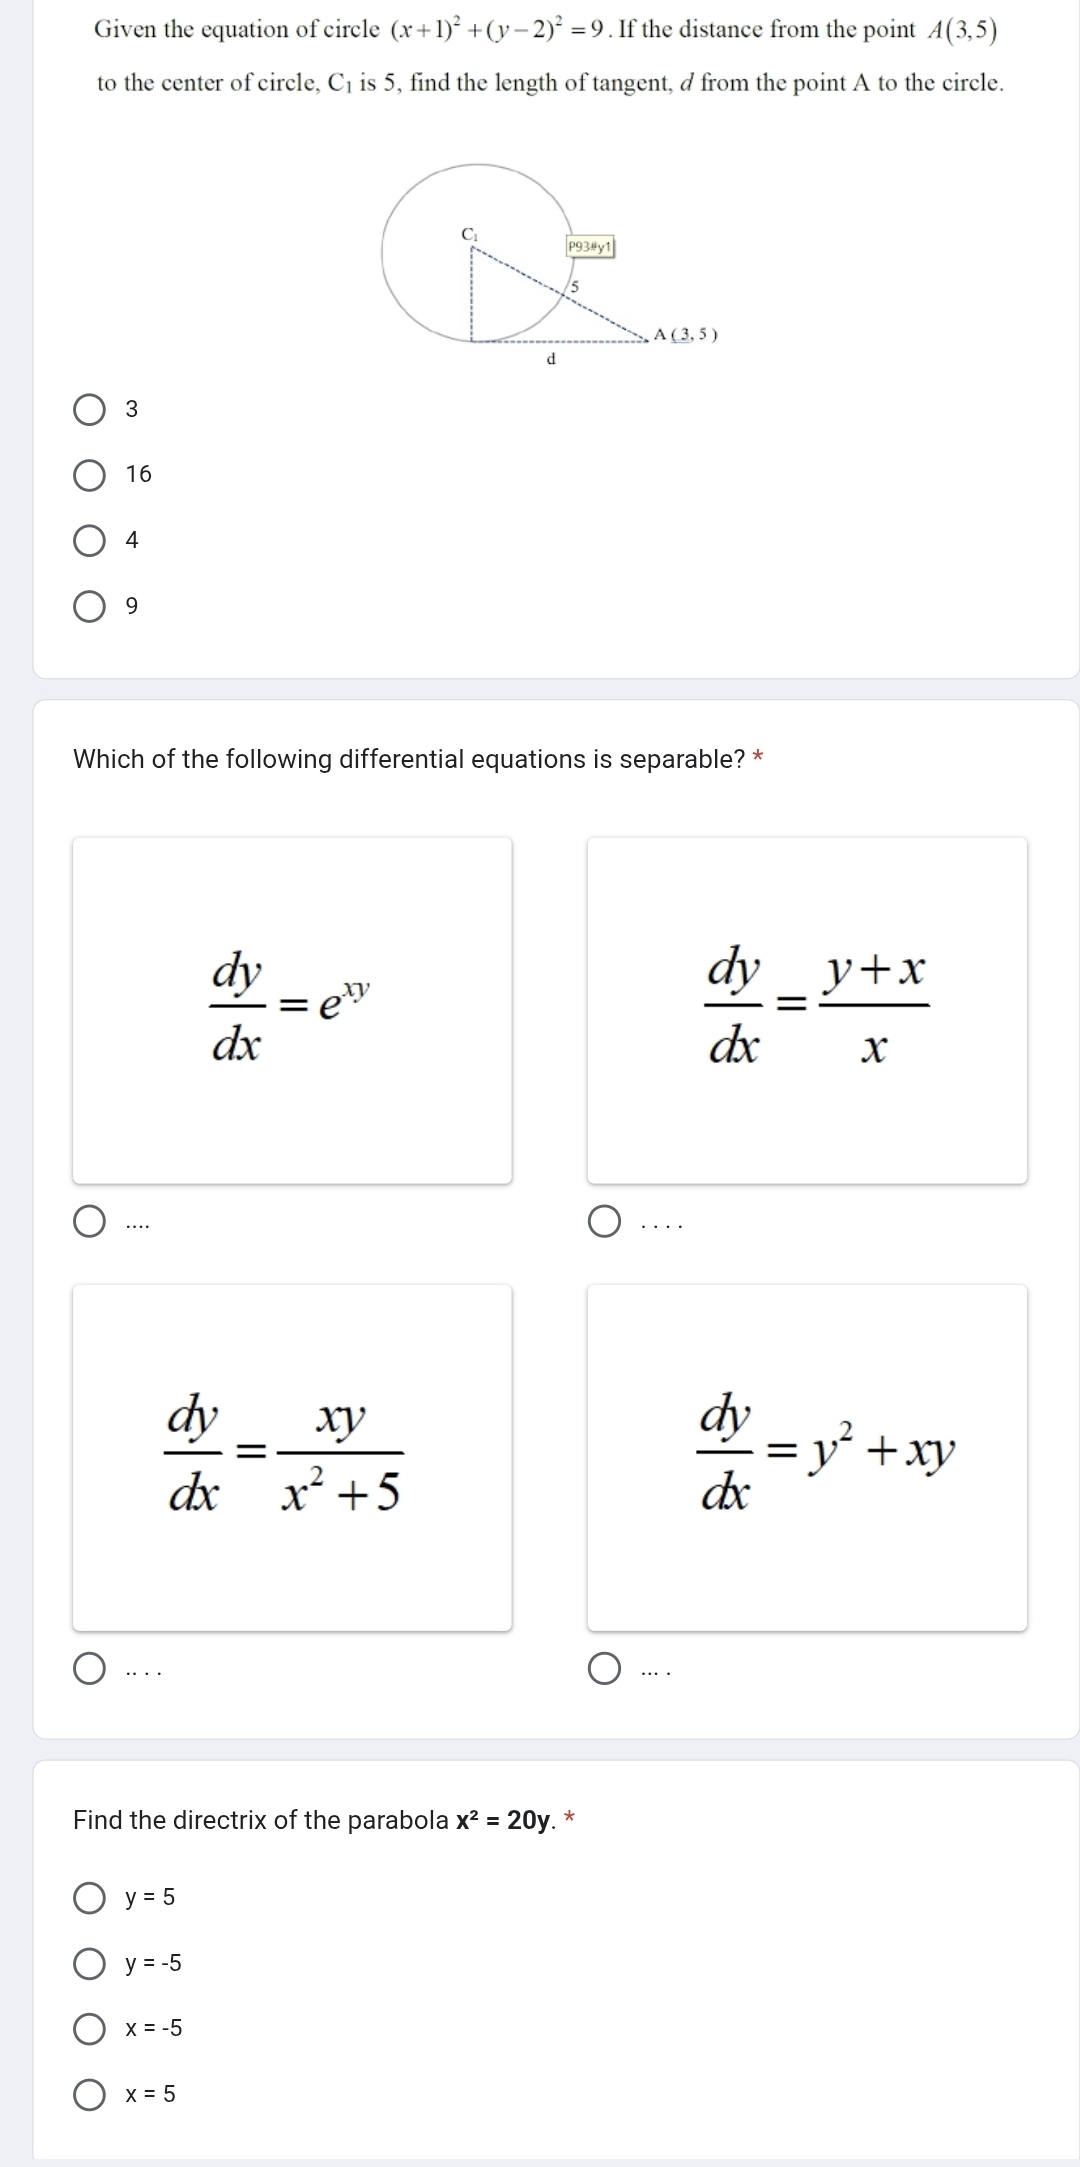Select the answer option 3
The width and height of the screenshot is (1080, 2167).
(x=90, y=409)
